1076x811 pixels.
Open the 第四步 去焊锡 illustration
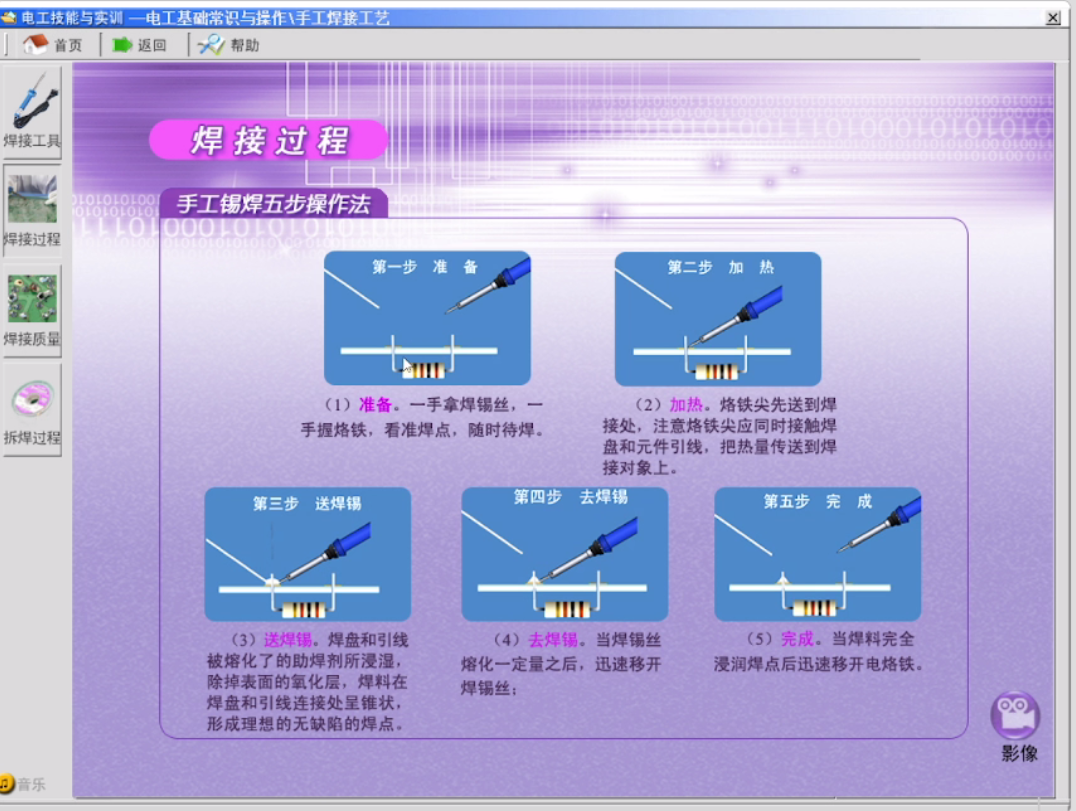click(564, 554)
